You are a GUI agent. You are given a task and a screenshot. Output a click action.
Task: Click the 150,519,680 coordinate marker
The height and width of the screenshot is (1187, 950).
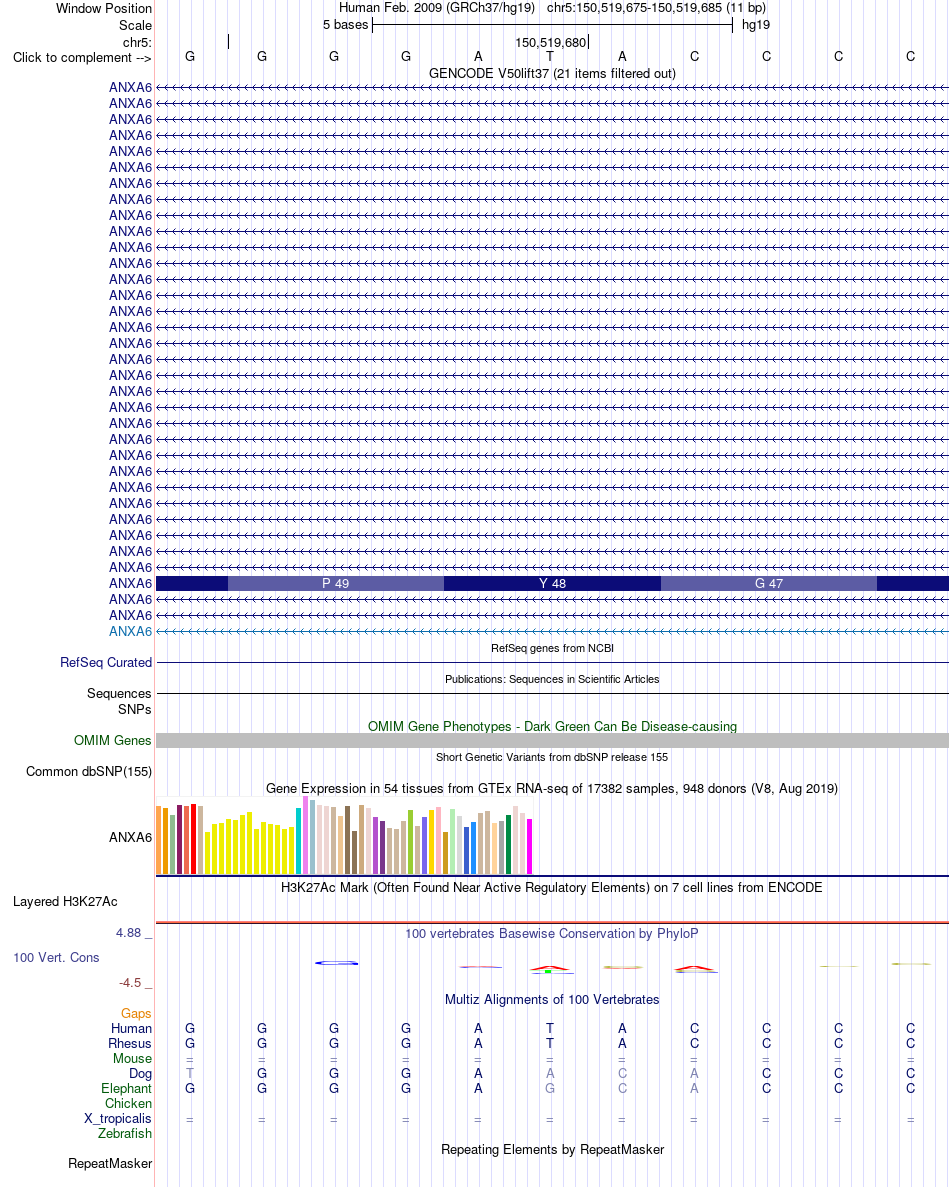550,42
